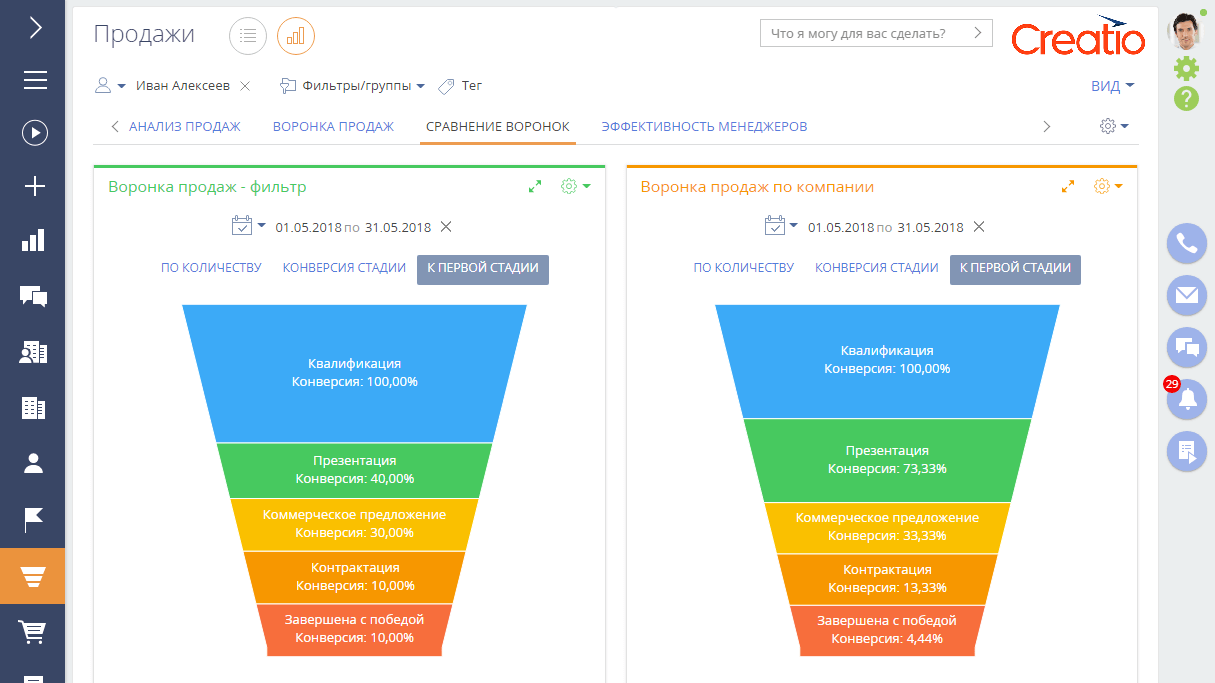Remove the Иван Алексеев owner filter

245,86
